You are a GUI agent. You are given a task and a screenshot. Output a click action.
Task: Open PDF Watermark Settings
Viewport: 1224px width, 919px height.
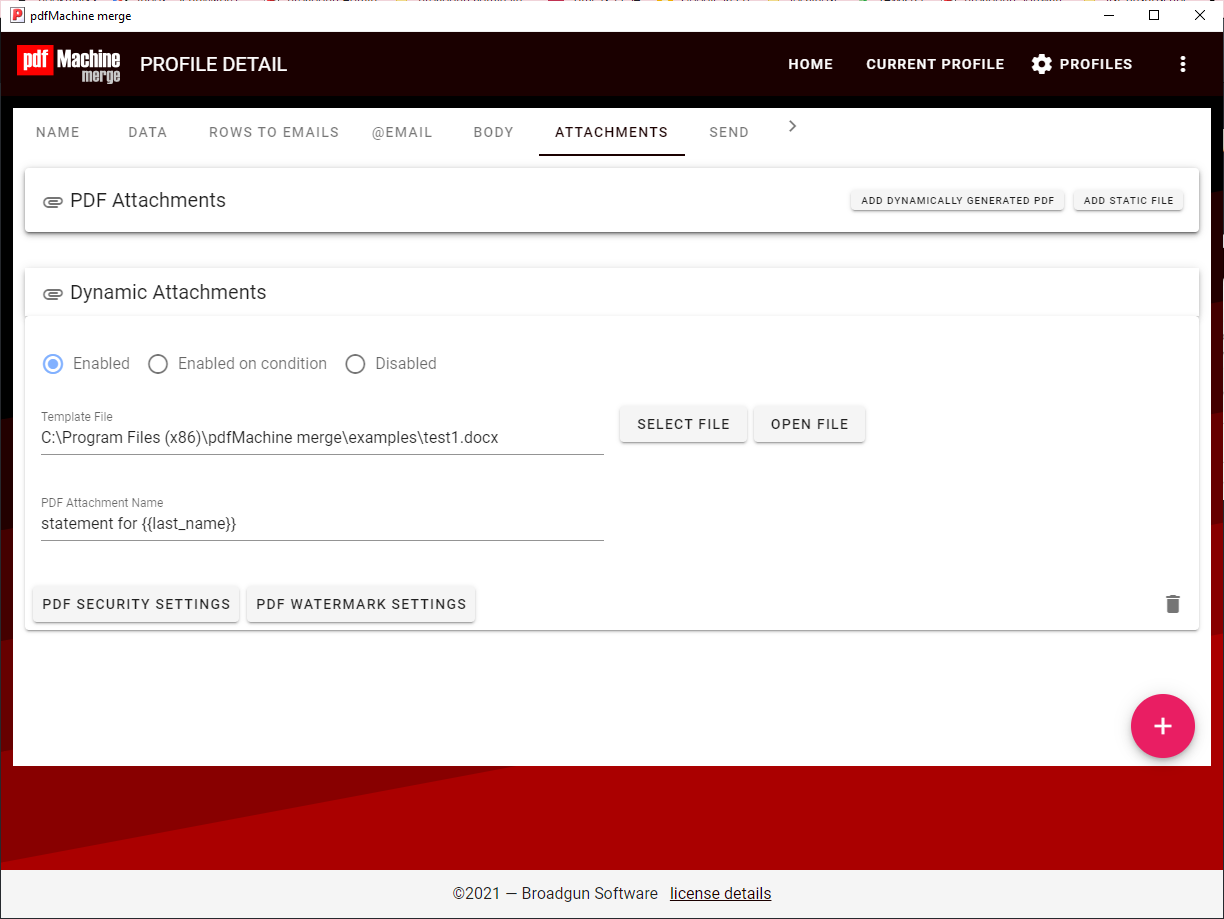coord(361,604)
